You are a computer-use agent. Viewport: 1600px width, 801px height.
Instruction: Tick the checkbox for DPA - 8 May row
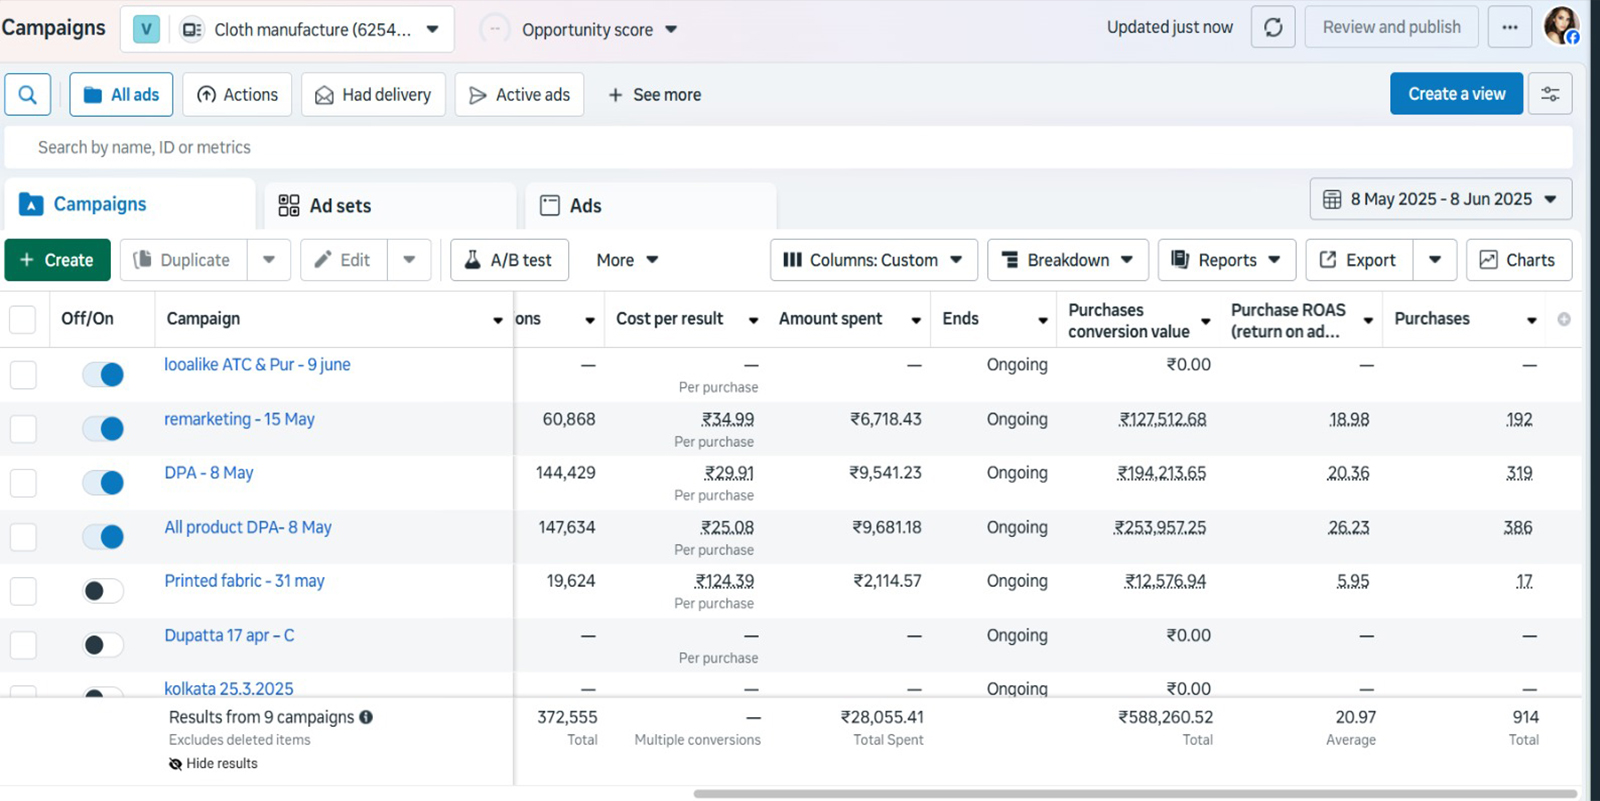23,483
